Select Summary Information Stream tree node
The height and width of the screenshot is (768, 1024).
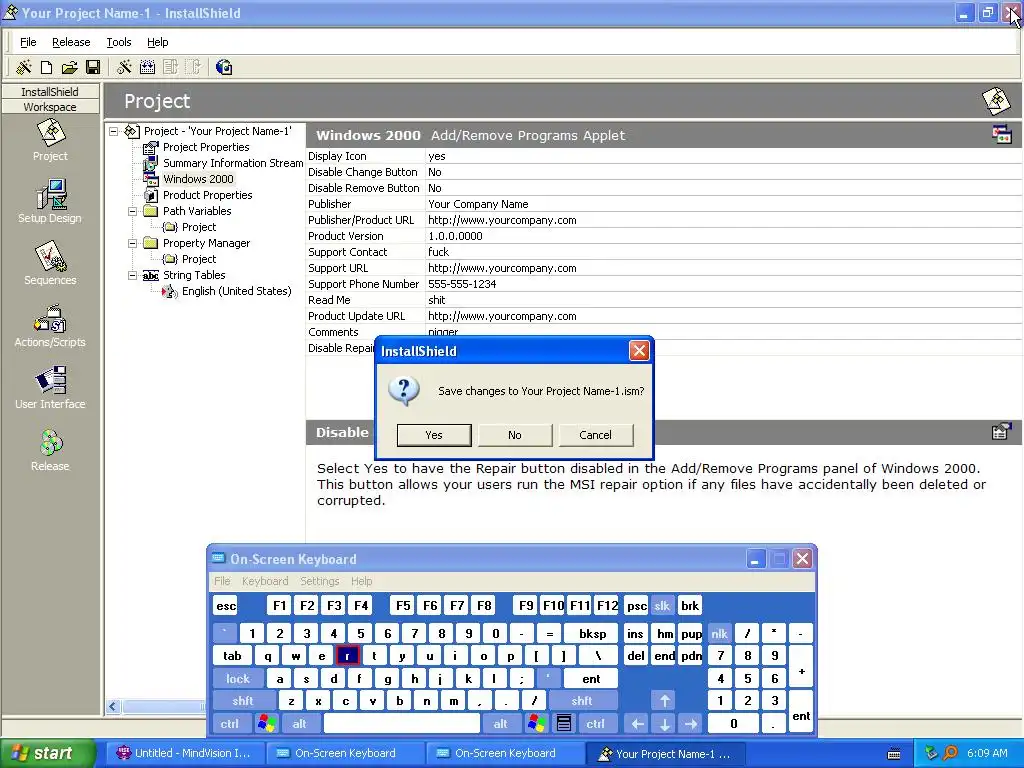point(232,163)
